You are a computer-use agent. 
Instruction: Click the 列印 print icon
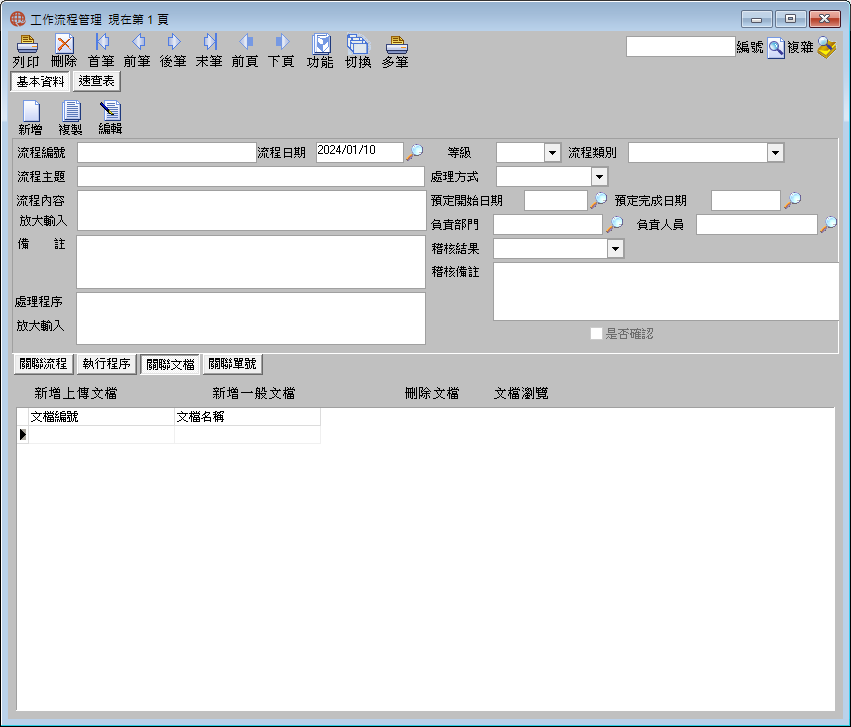[27, 44]
